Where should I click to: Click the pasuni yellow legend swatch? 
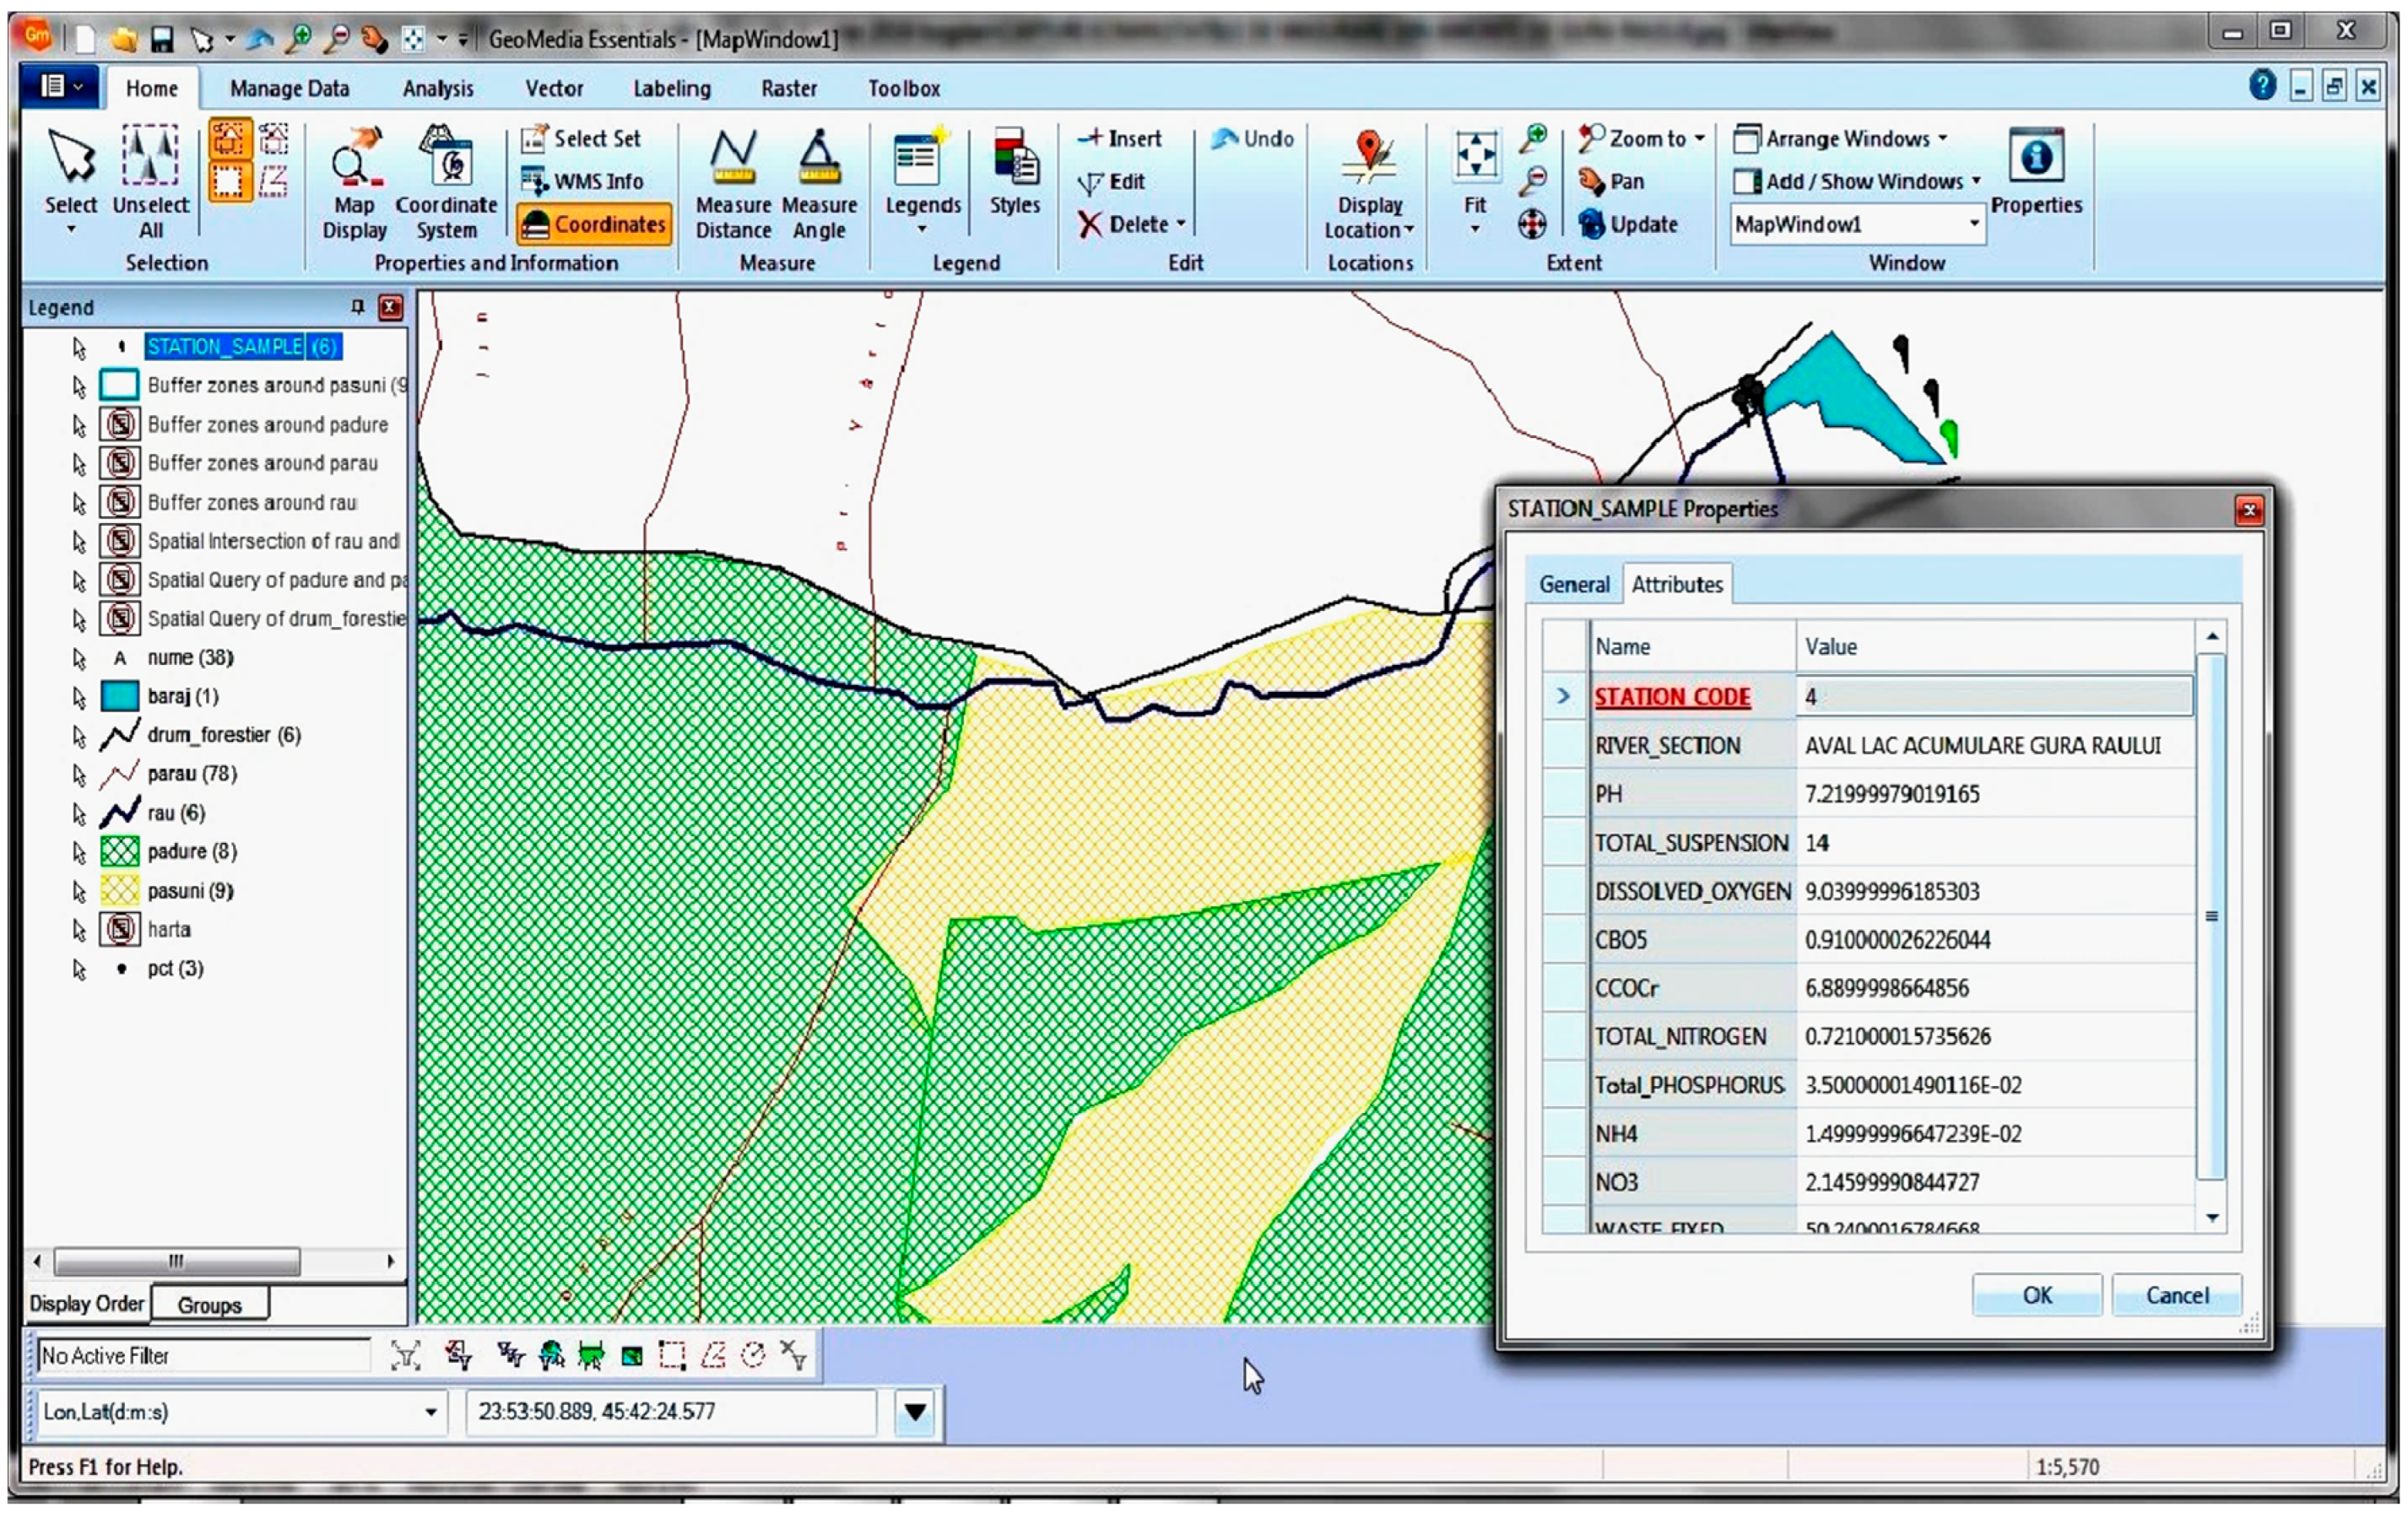pos(120,890)
